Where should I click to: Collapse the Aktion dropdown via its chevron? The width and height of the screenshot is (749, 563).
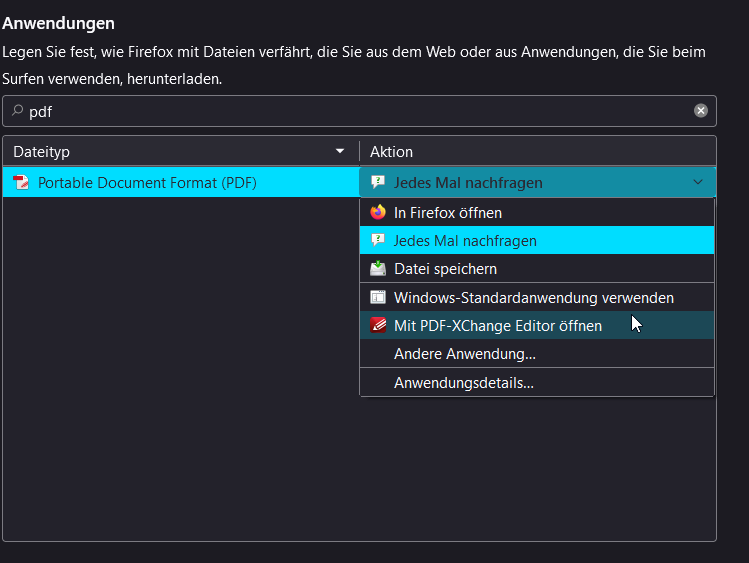coord(697,183)
